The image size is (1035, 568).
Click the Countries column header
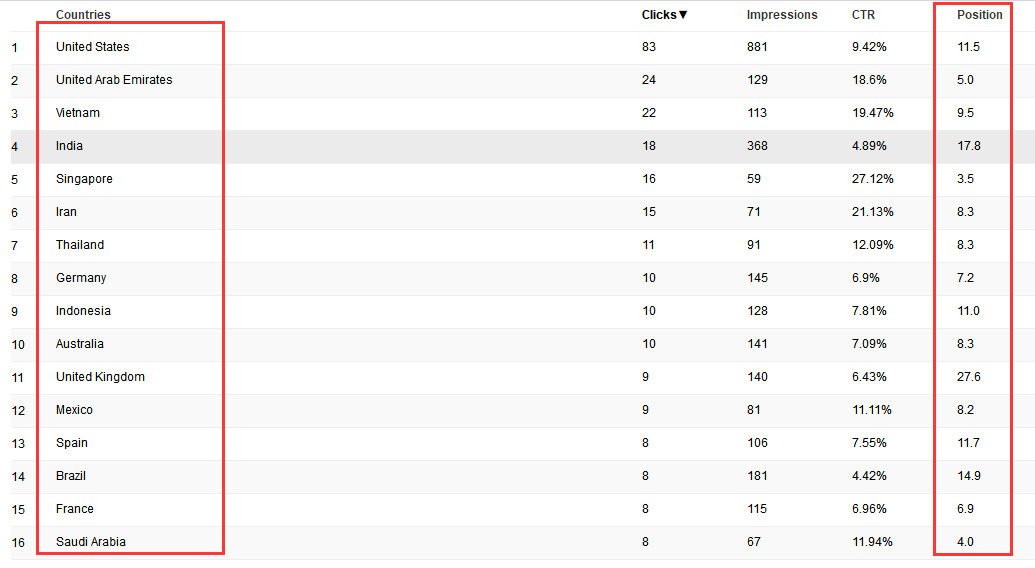[83, 15]
